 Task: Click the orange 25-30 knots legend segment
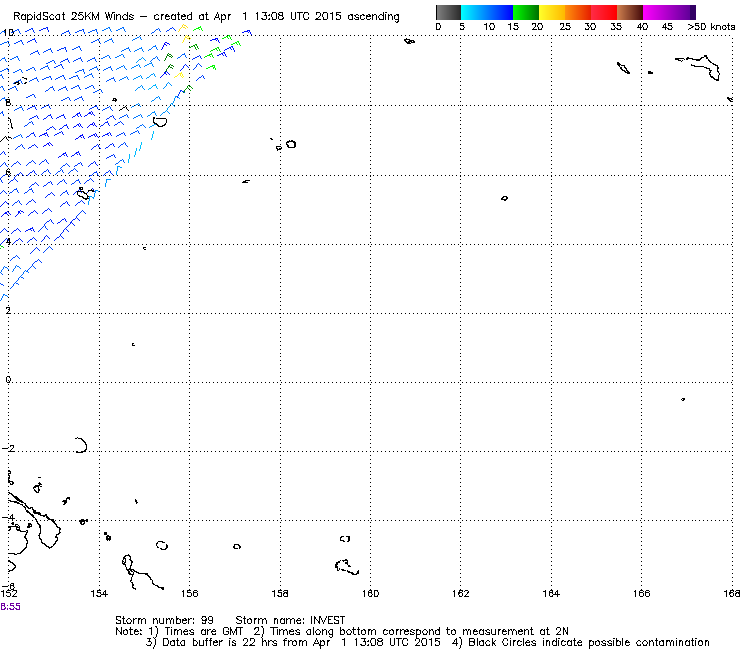(x=578, y=12)
